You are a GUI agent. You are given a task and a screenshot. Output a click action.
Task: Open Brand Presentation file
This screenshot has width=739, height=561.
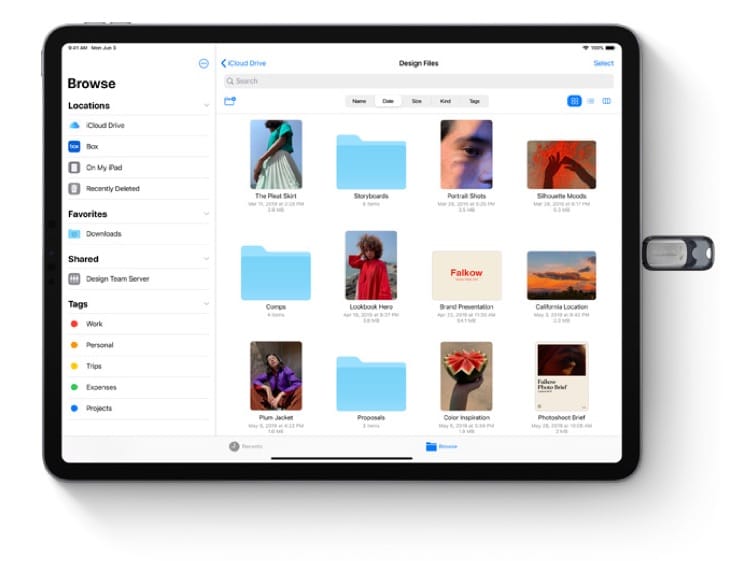point(467,275)
